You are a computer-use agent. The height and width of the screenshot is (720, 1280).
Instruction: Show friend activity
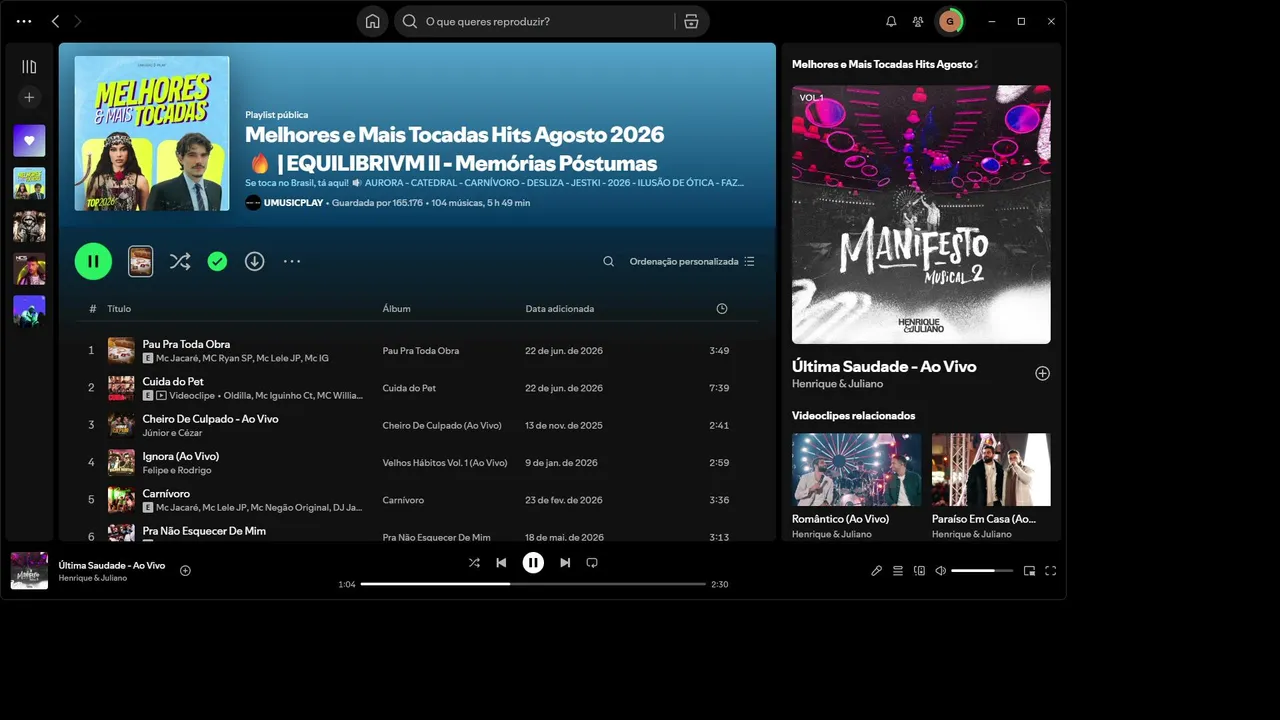coord(918,21)
